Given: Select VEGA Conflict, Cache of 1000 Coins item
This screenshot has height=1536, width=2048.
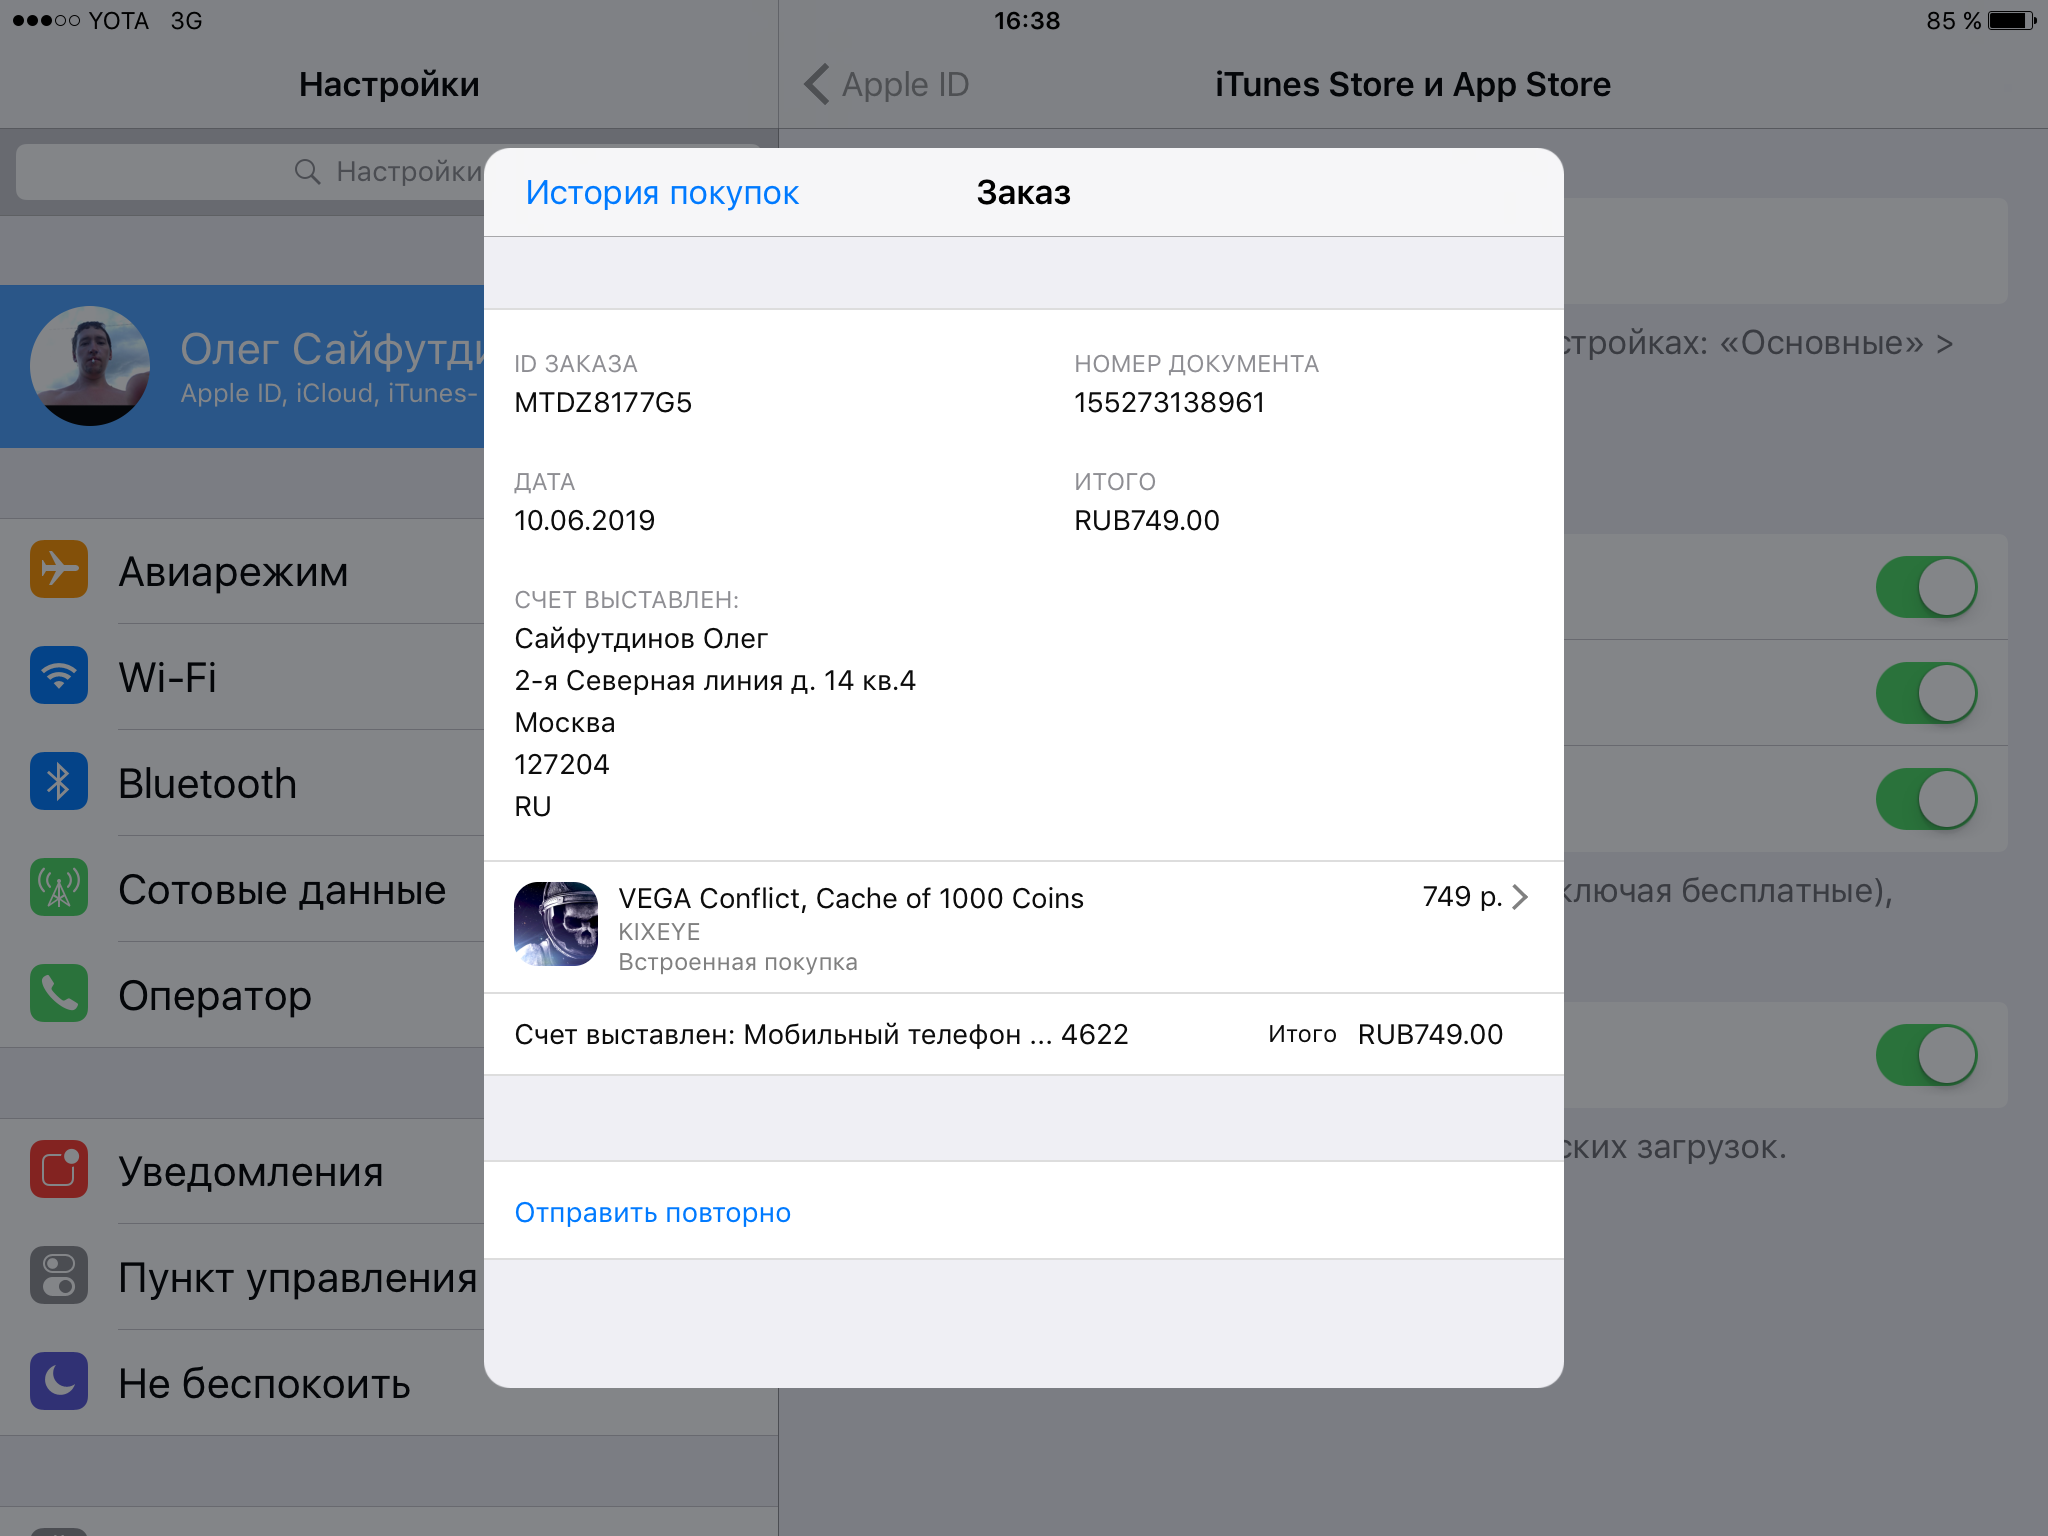Looking at the screenshot, I should (1024, 927).
